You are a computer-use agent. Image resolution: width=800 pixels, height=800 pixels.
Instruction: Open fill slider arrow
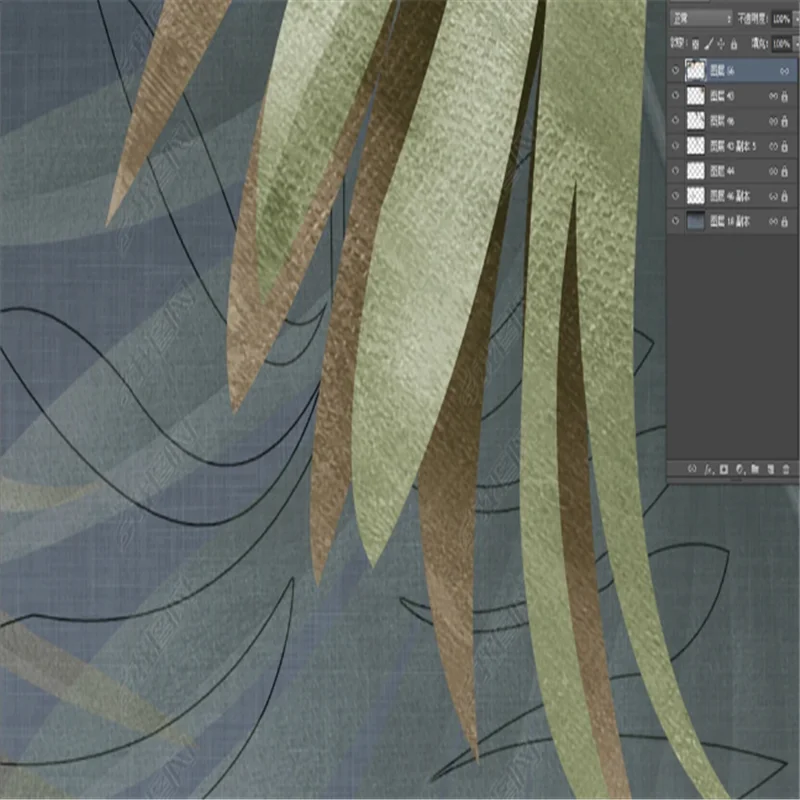point(796,44)
